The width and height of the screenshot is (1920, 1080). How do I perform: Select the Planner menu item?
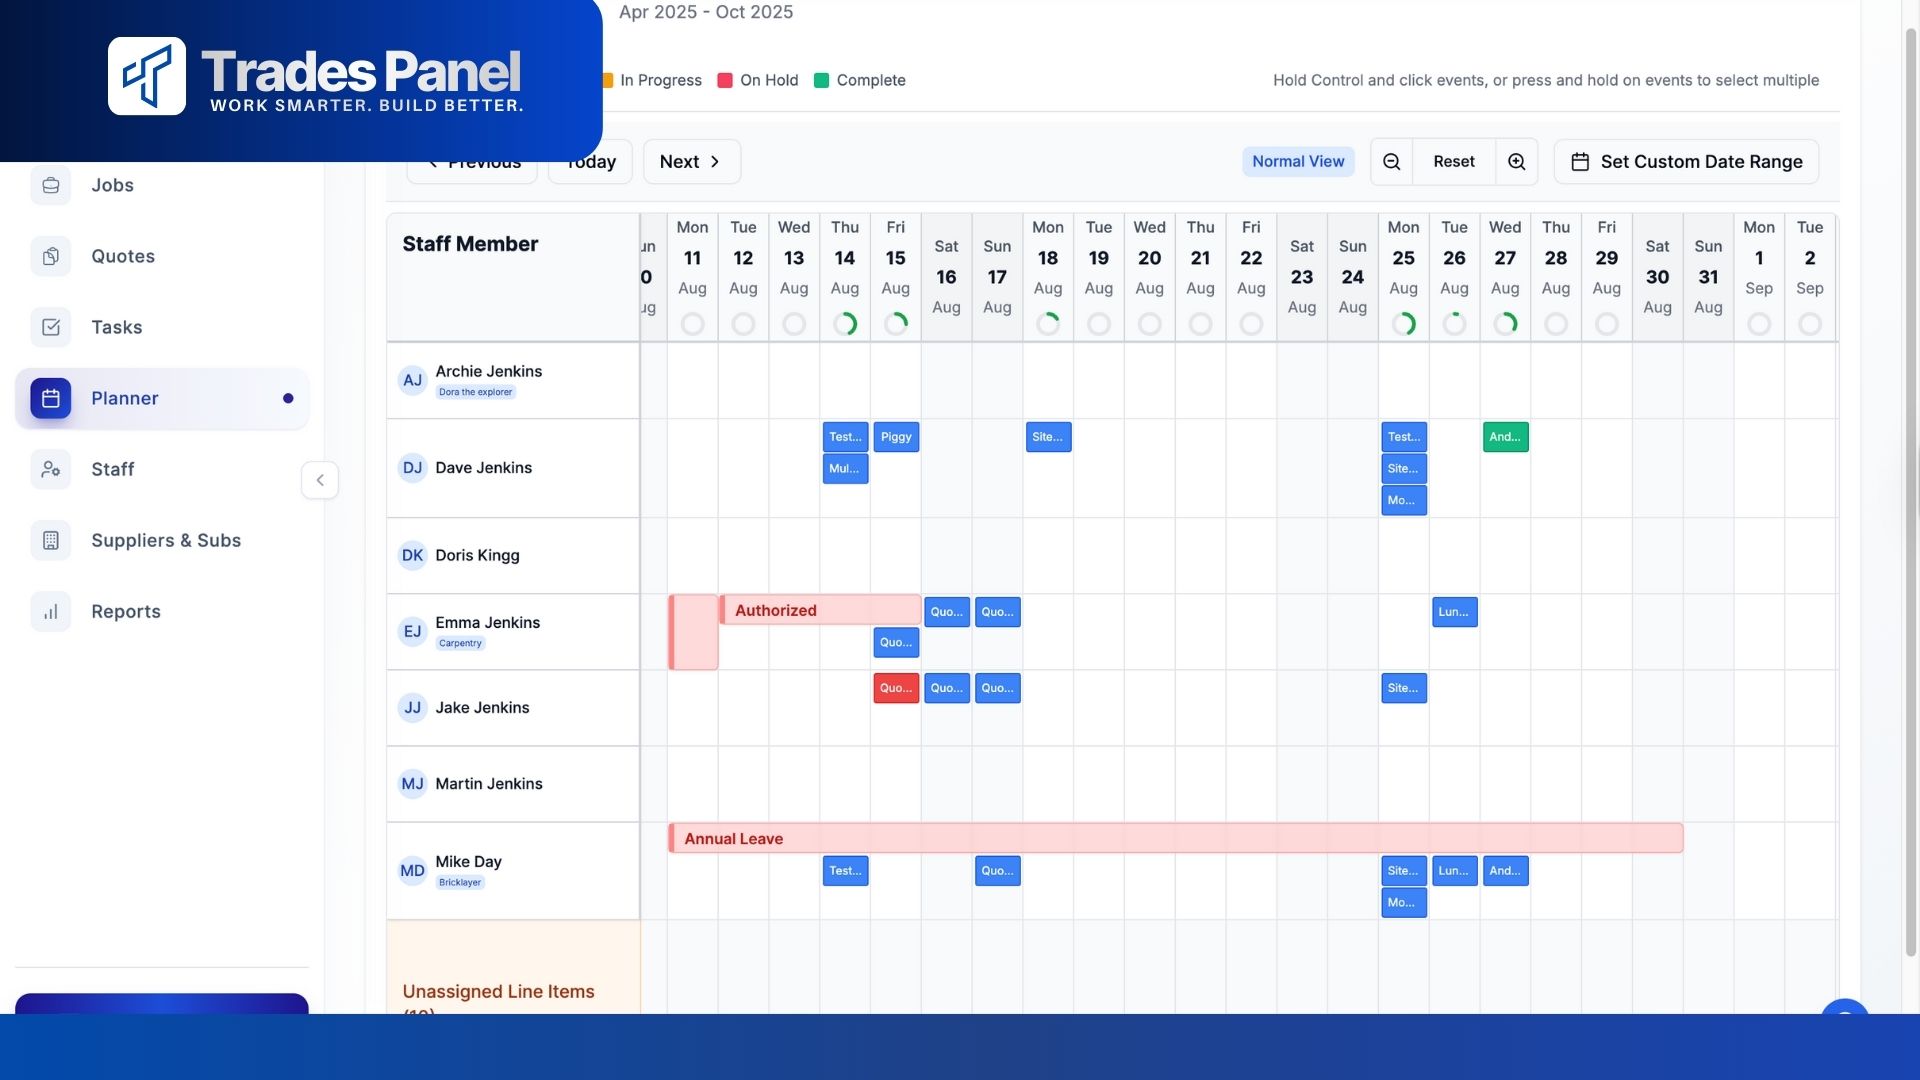tap(125, 398)
